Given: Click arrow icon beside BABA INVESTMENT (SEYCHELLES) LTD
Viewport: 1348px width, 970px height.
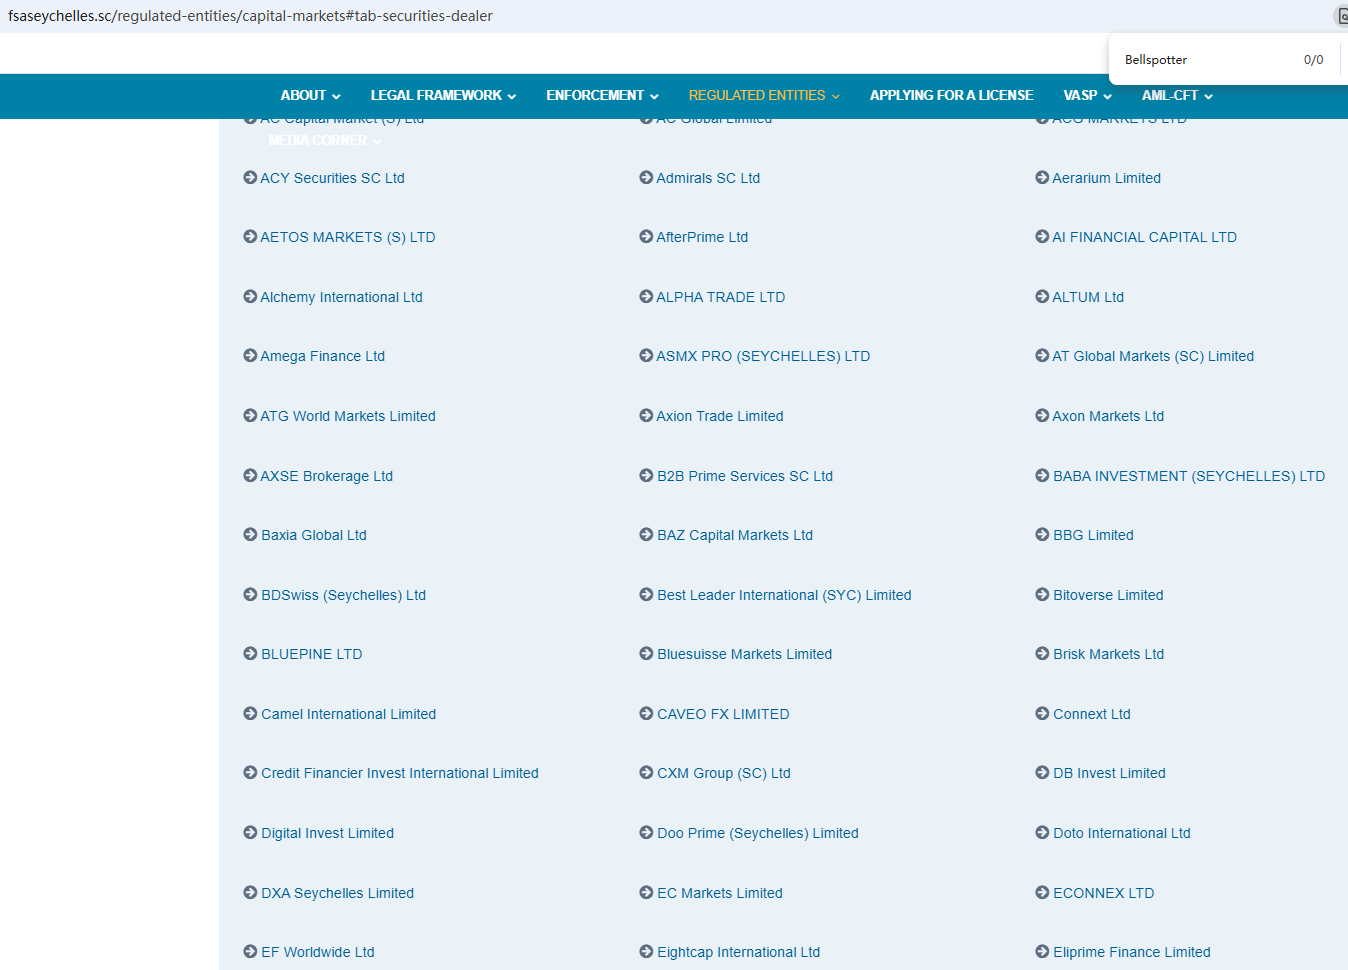Looking at the screenshot, I should point(1042,475).
